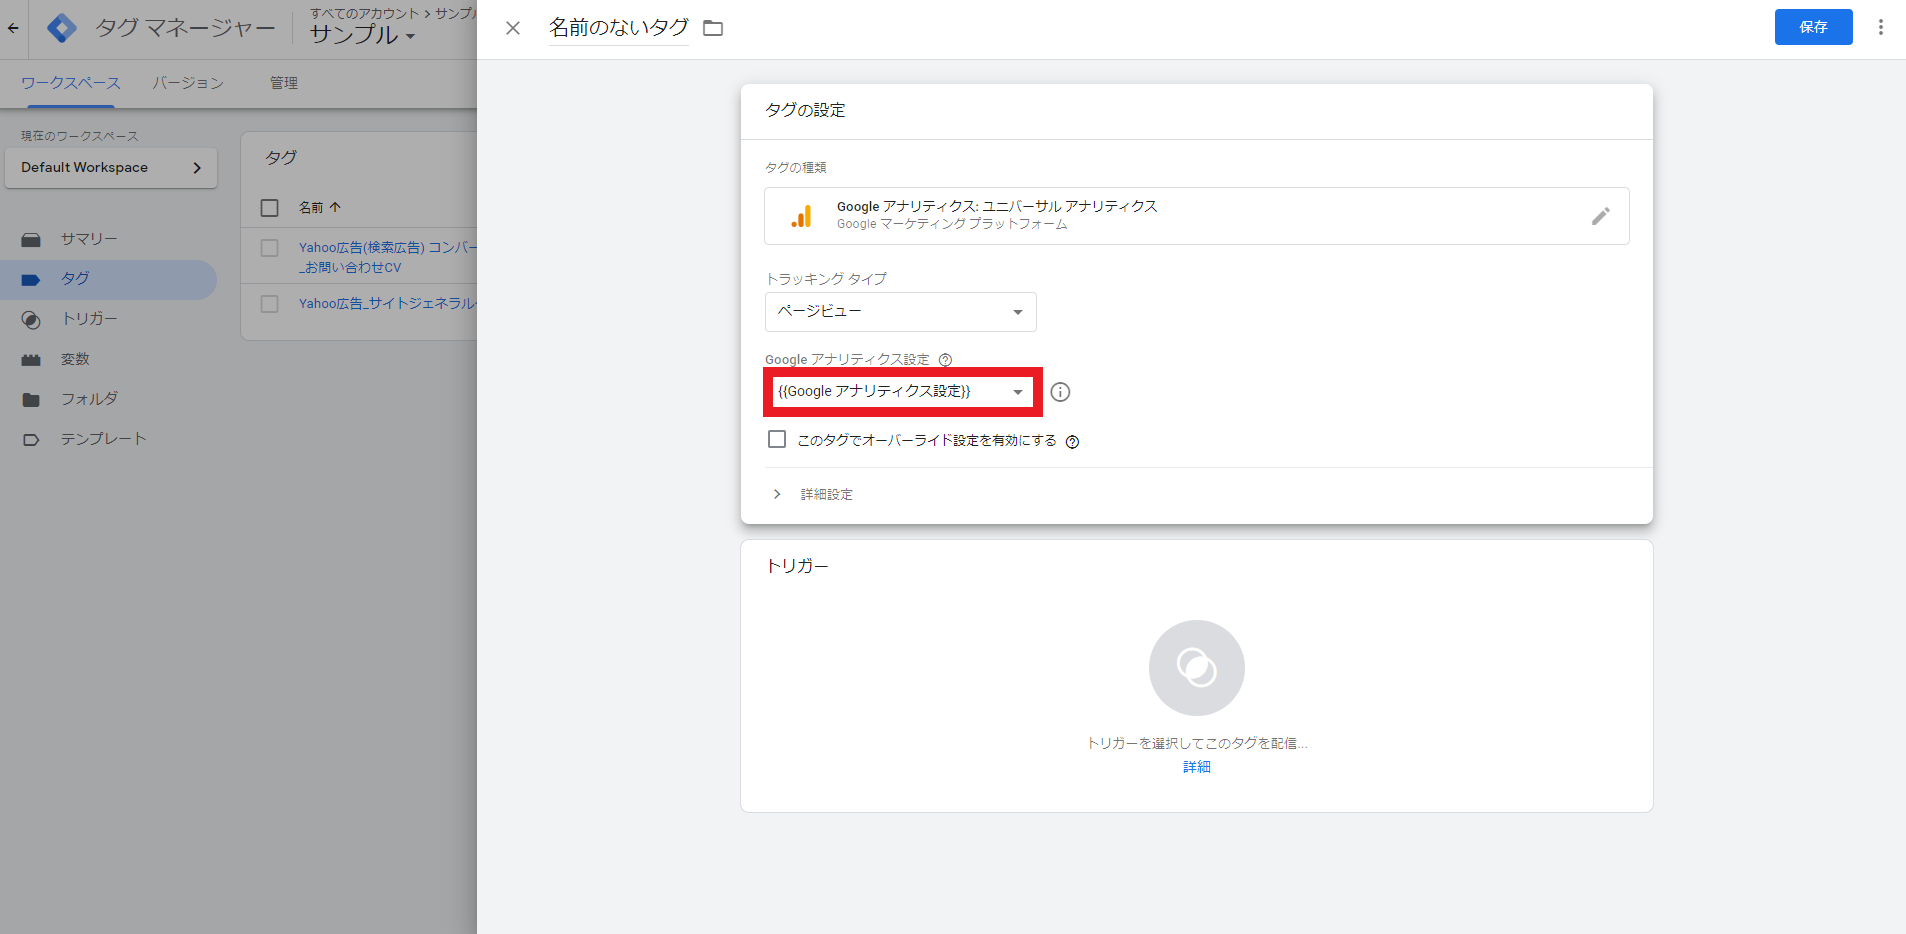Click the circular trigger placeholder icon
Screen dimensions: 1906x934
coord(1197,668)
